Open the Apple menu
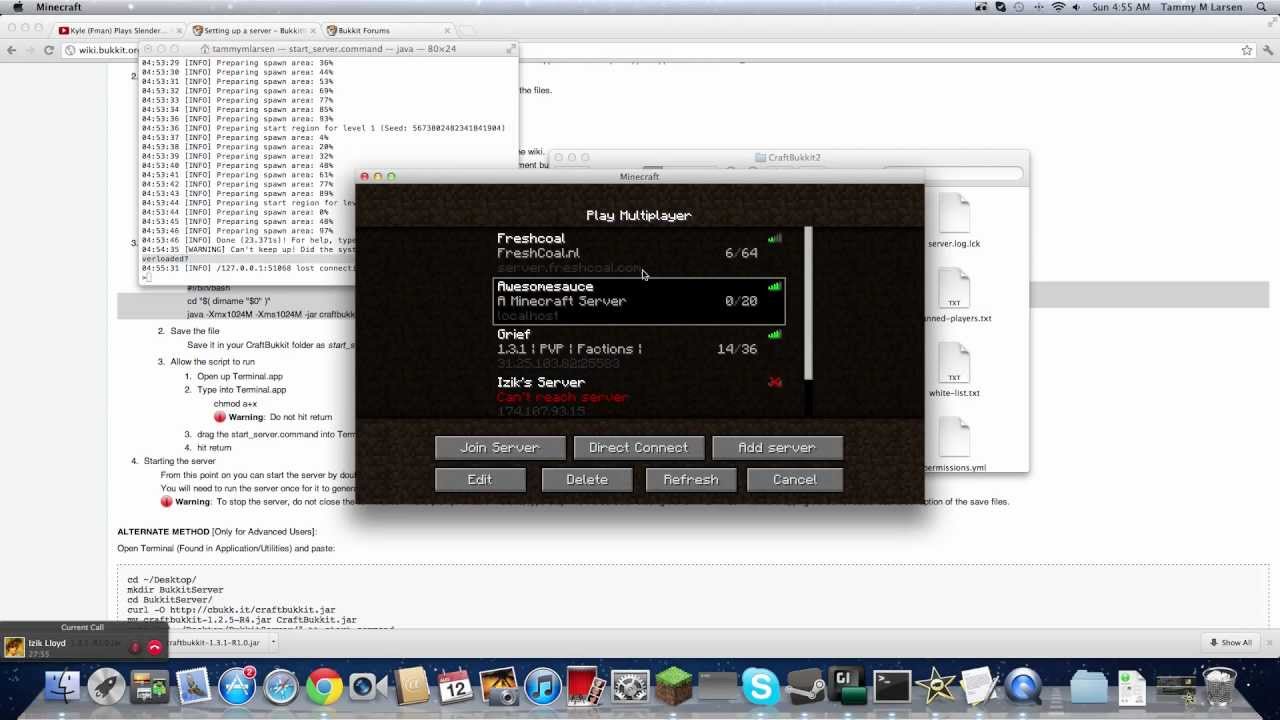The image size is (1280, 720). (x=17, y=7)
